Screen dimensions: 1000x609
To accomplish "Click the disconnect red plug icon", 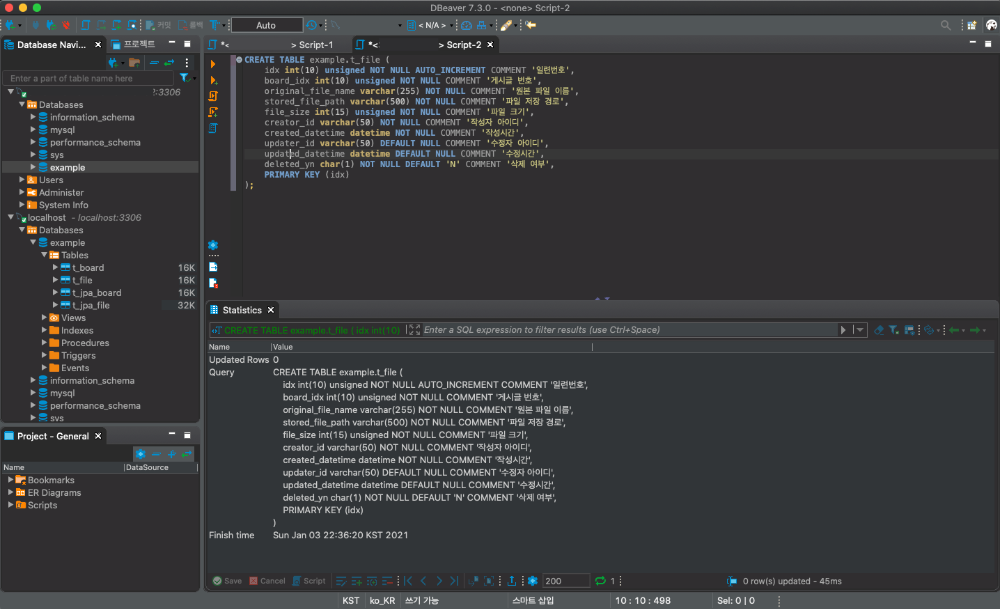I will 66,25.
